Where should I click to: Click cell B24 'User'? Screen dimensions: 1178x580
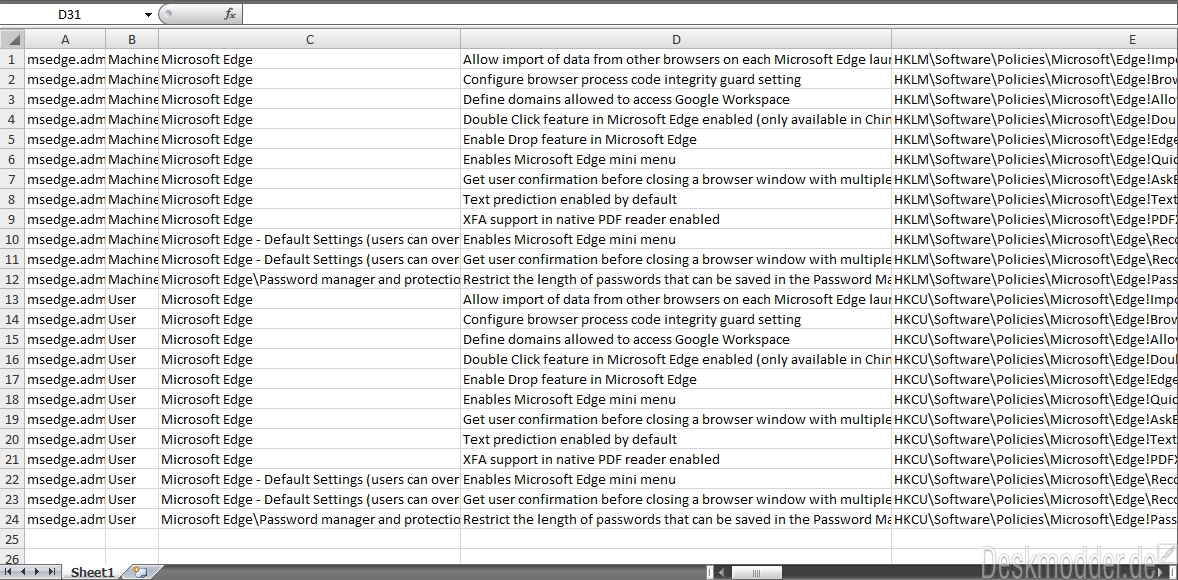132,519
